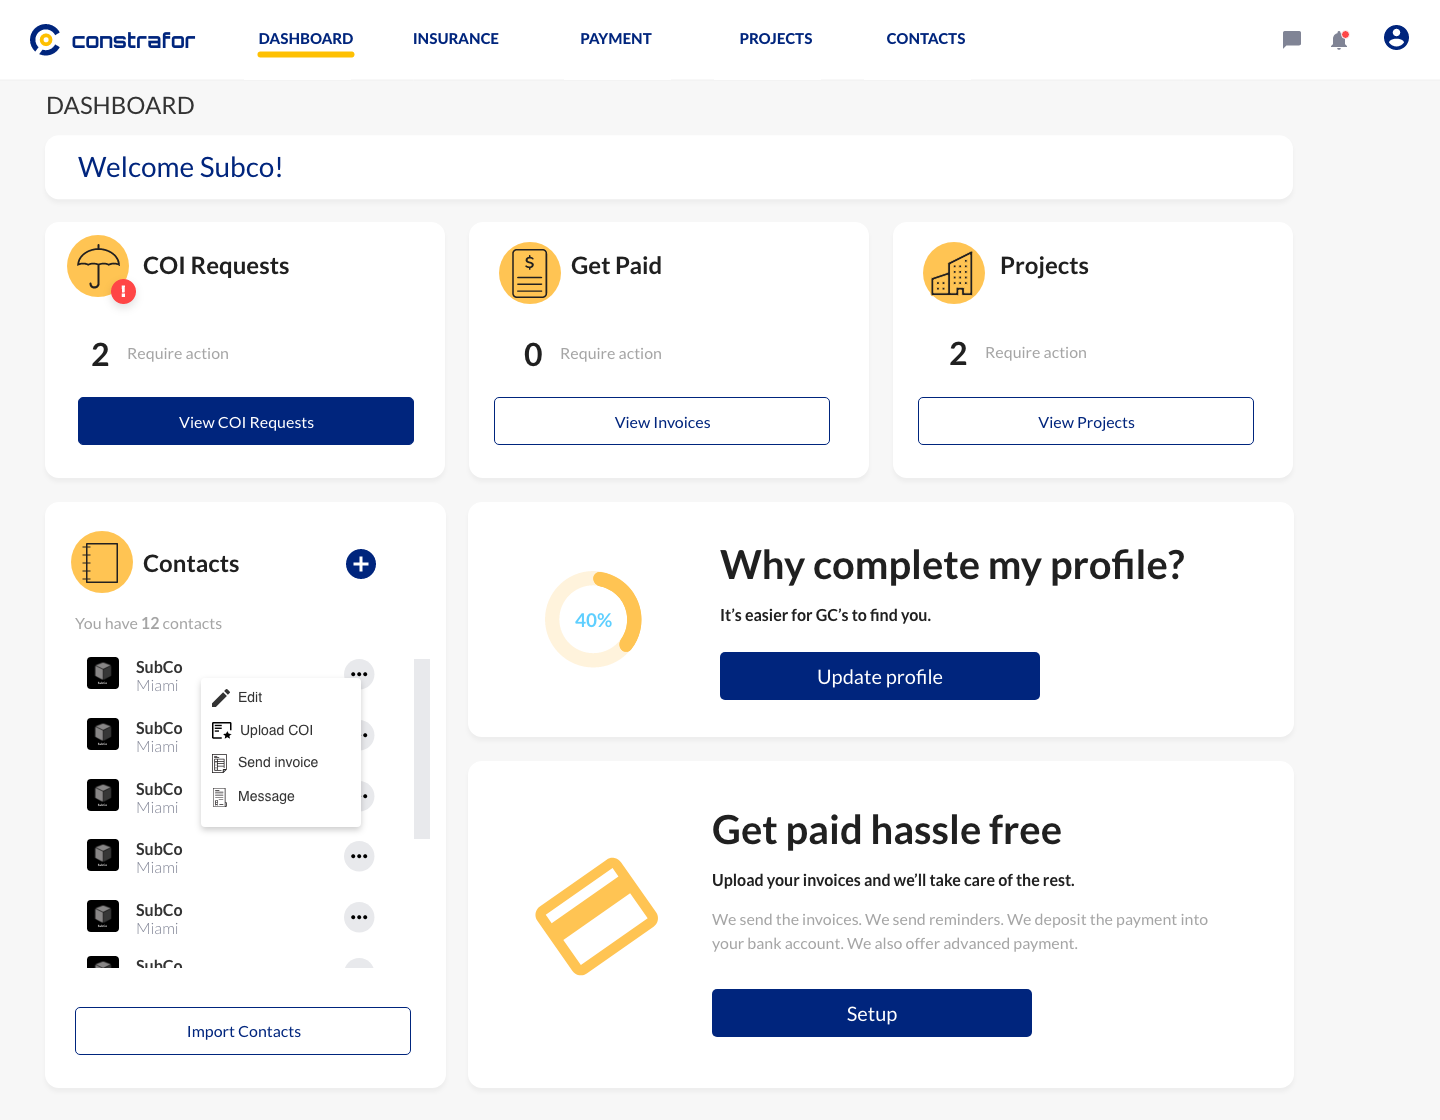Click the 40% profile completion ring

593,620
